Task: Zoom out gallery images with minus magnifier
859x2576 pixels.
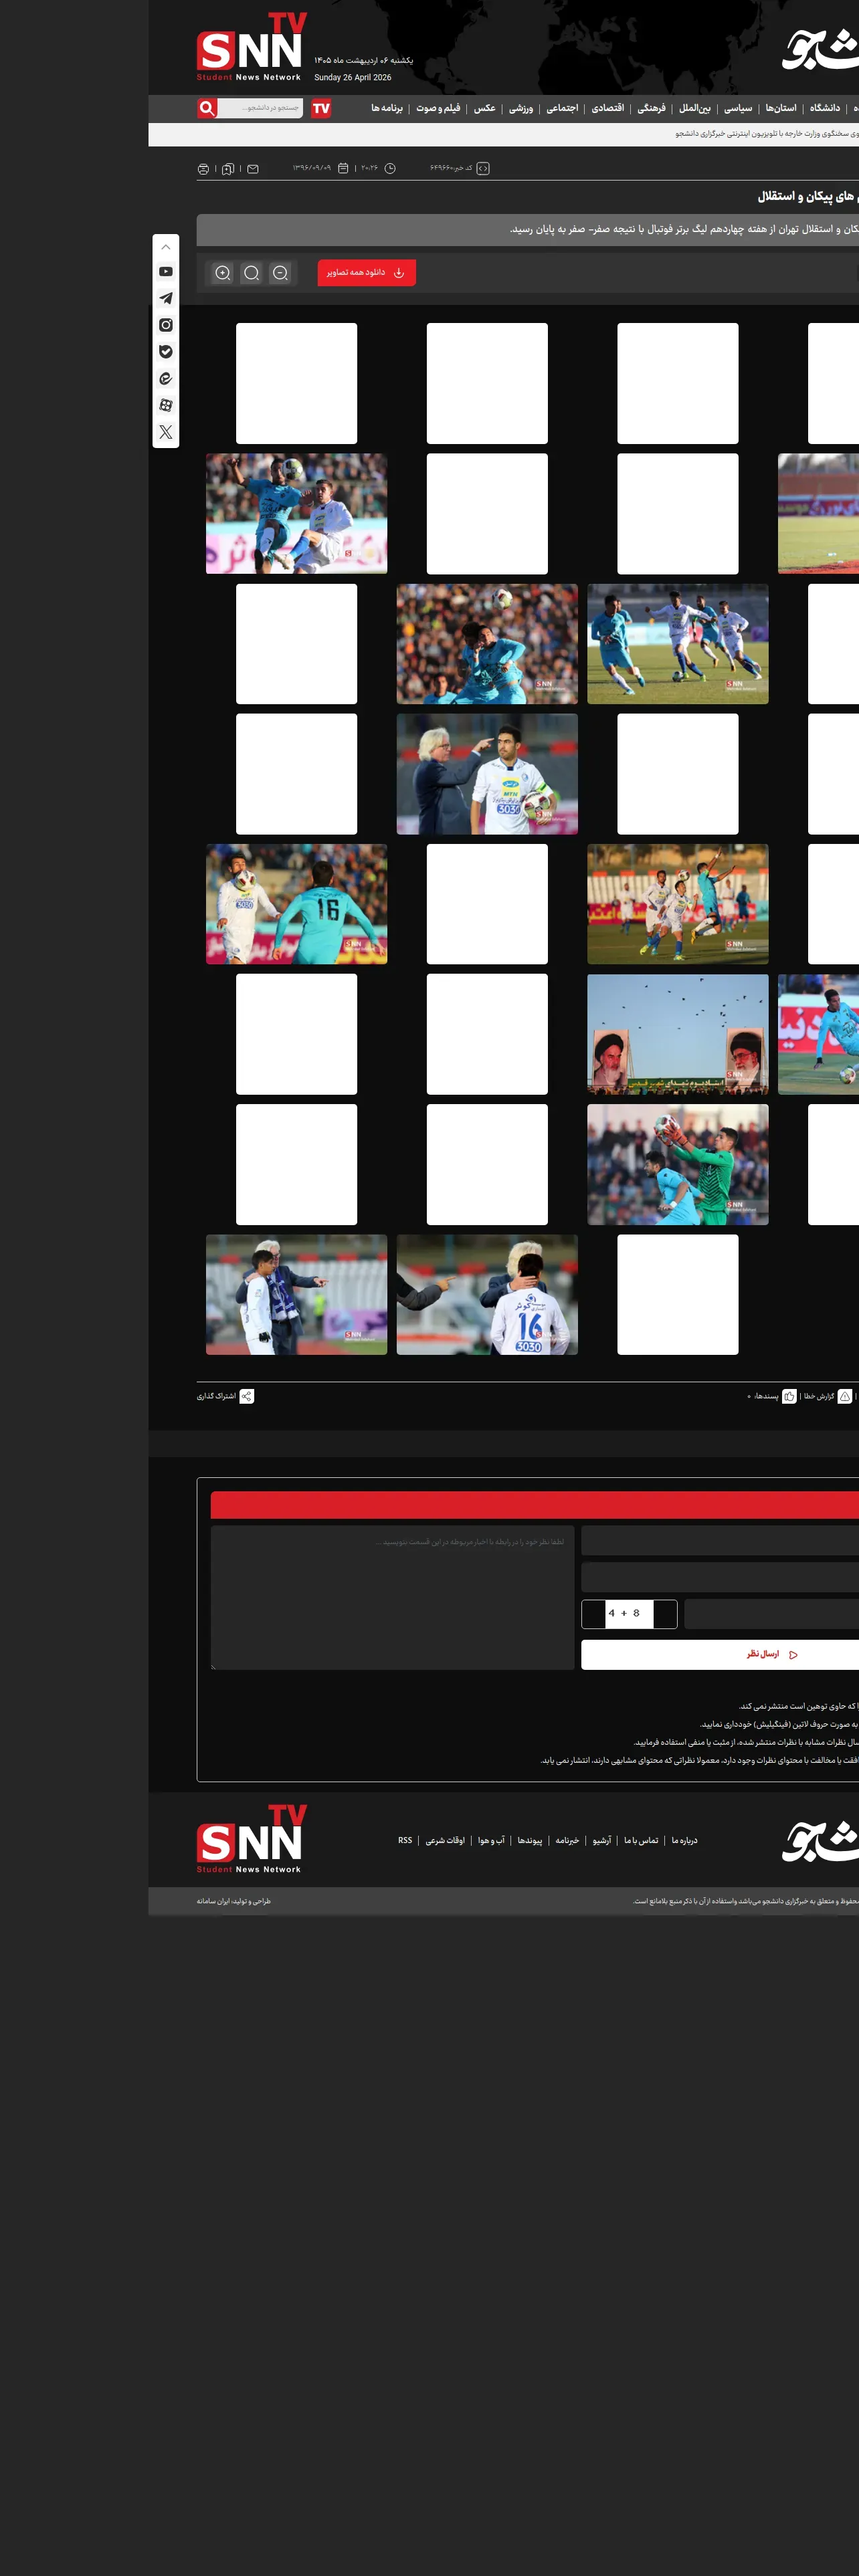Action: pyautogui.click(x=280, y=273)
